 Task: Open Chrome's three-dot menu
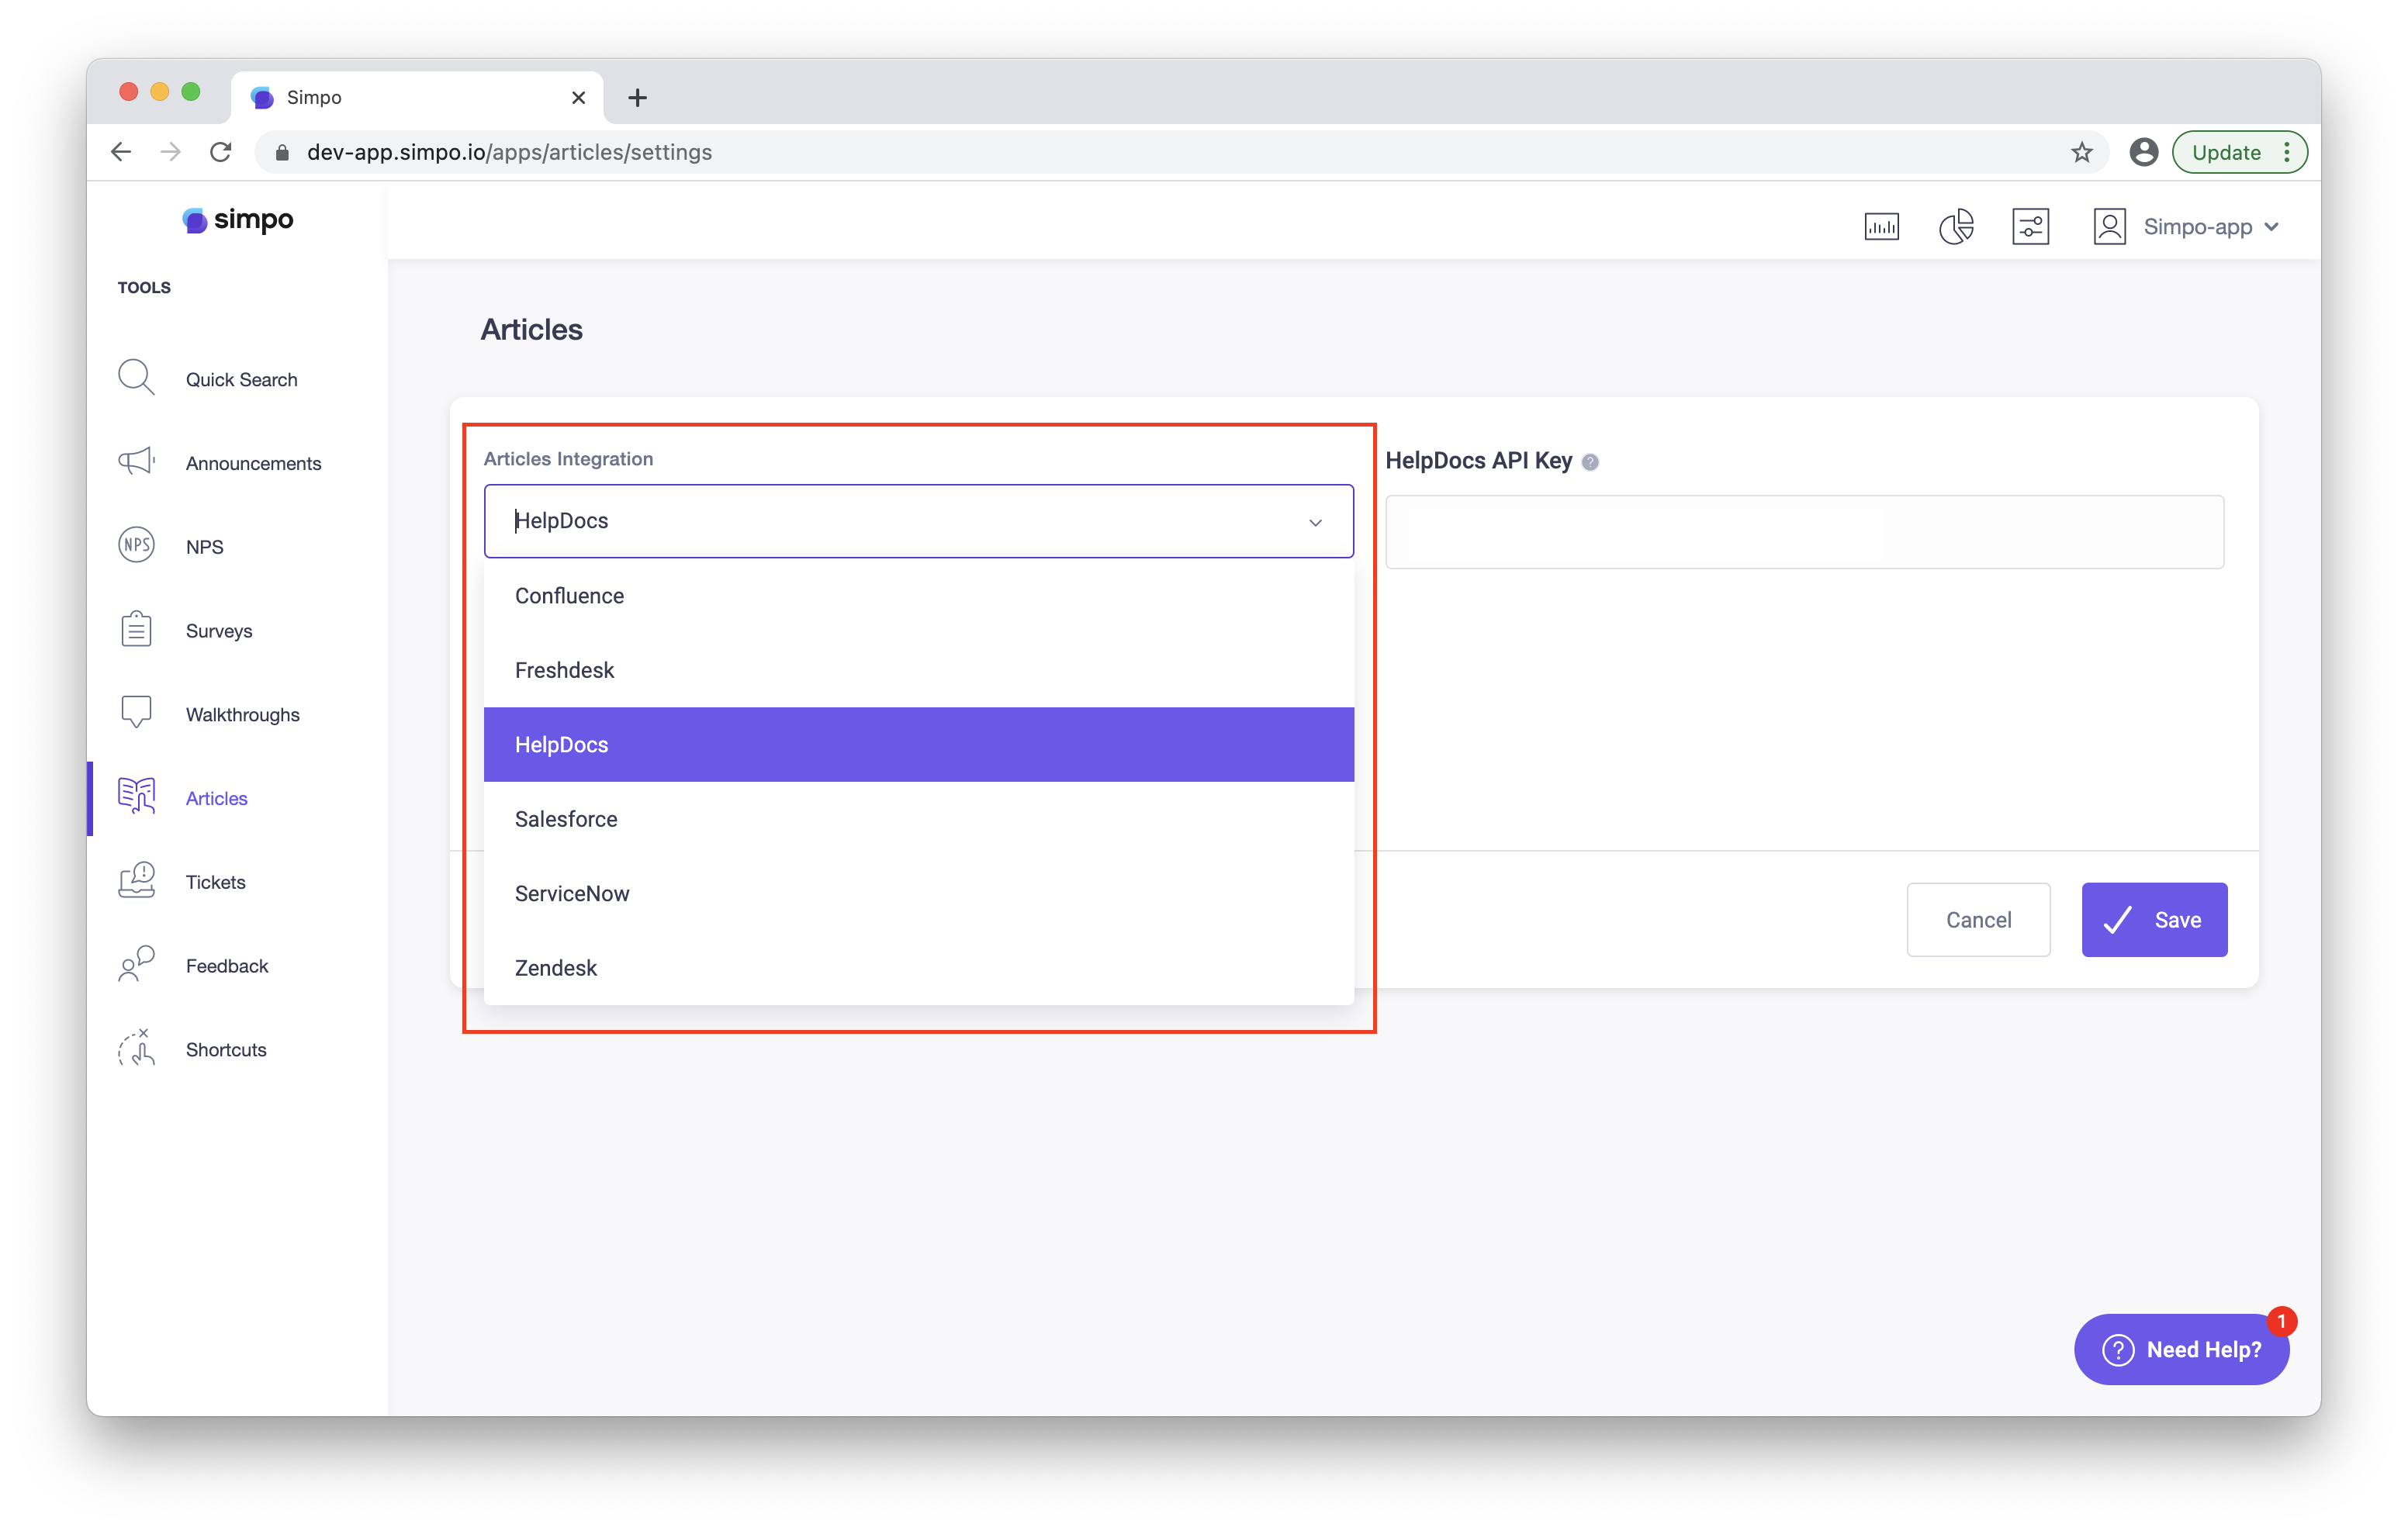coord(2287,152)
